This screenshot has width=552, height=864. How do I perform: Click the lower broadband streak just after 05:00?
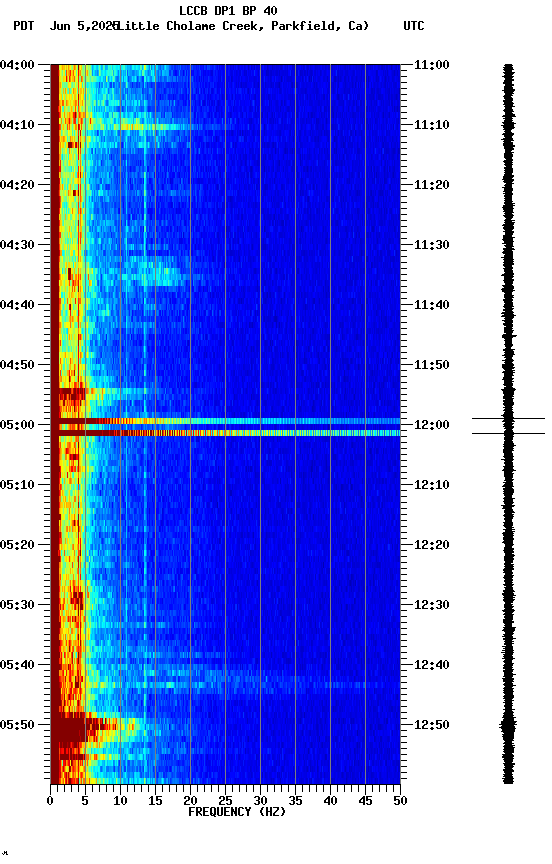(225, 433)
